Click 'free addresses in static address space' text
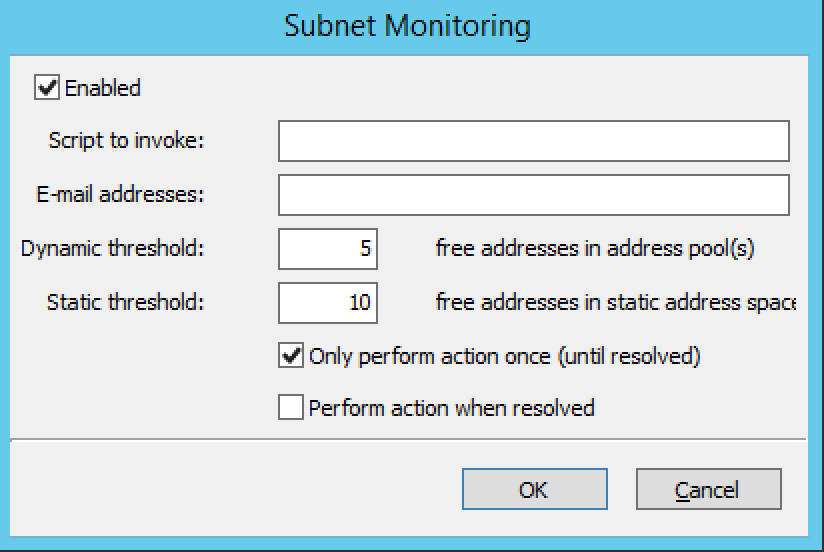The image size is (824, 552). 614,302
